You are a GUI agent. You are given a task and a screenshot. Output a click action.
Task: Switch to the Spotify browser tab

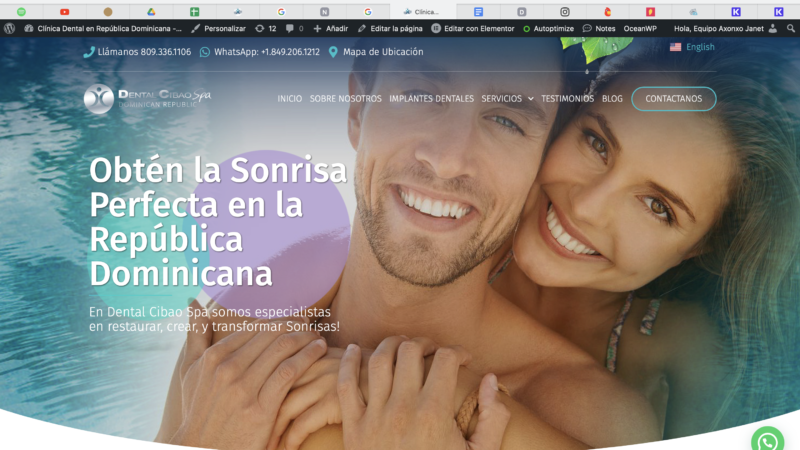(x=21, y=11)
